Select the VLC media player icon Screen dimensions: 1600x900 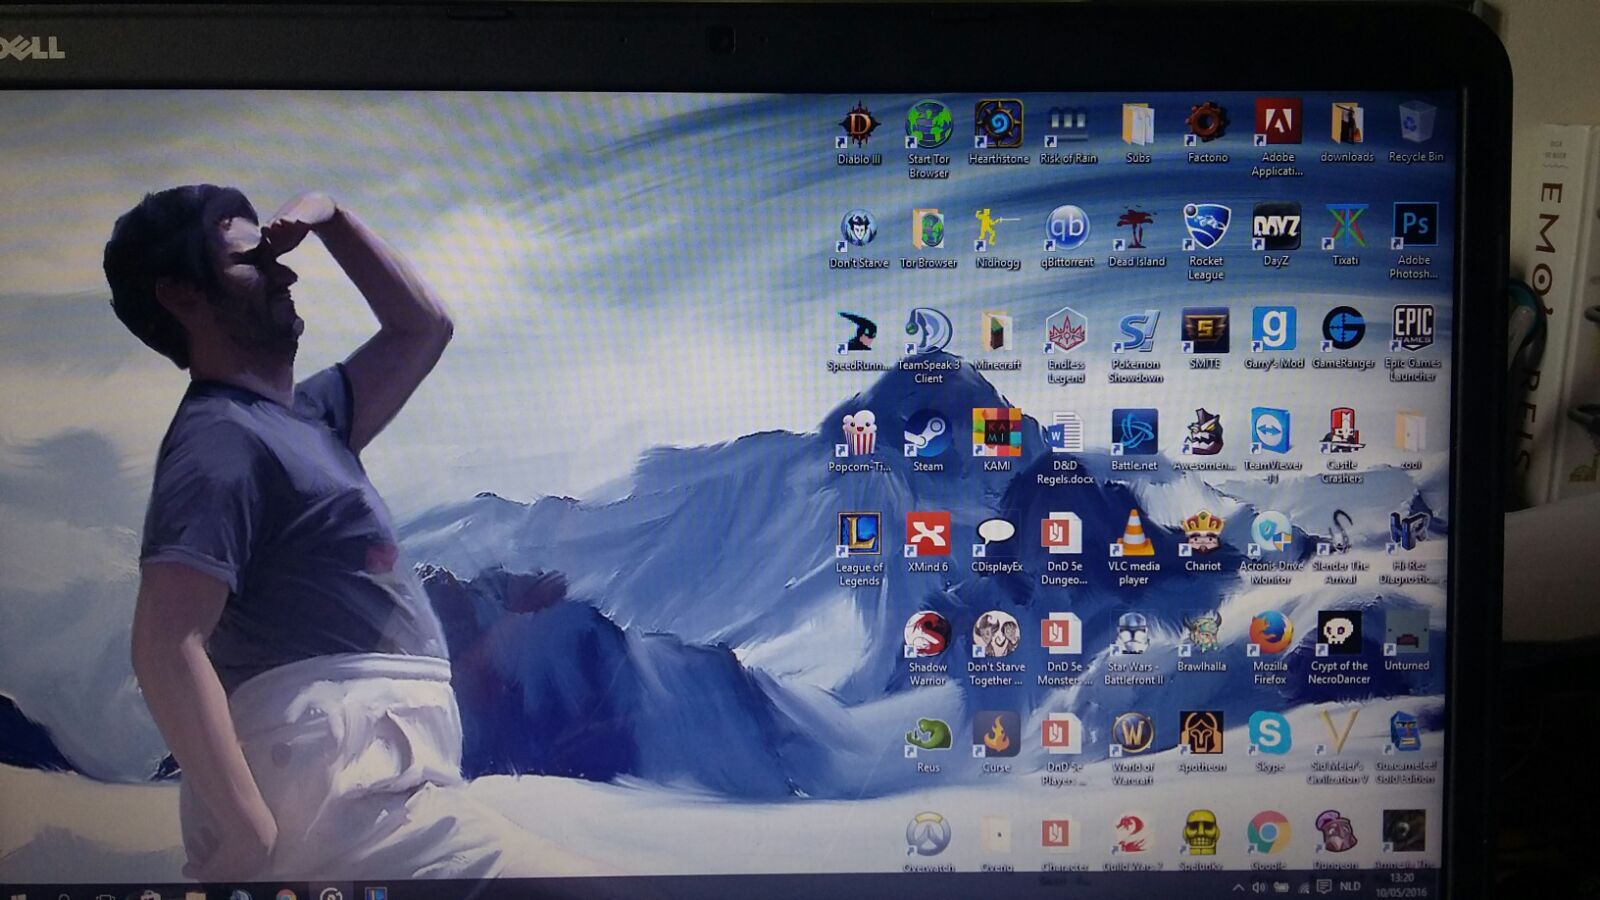pyautogui.click(x=1133, y=534)
